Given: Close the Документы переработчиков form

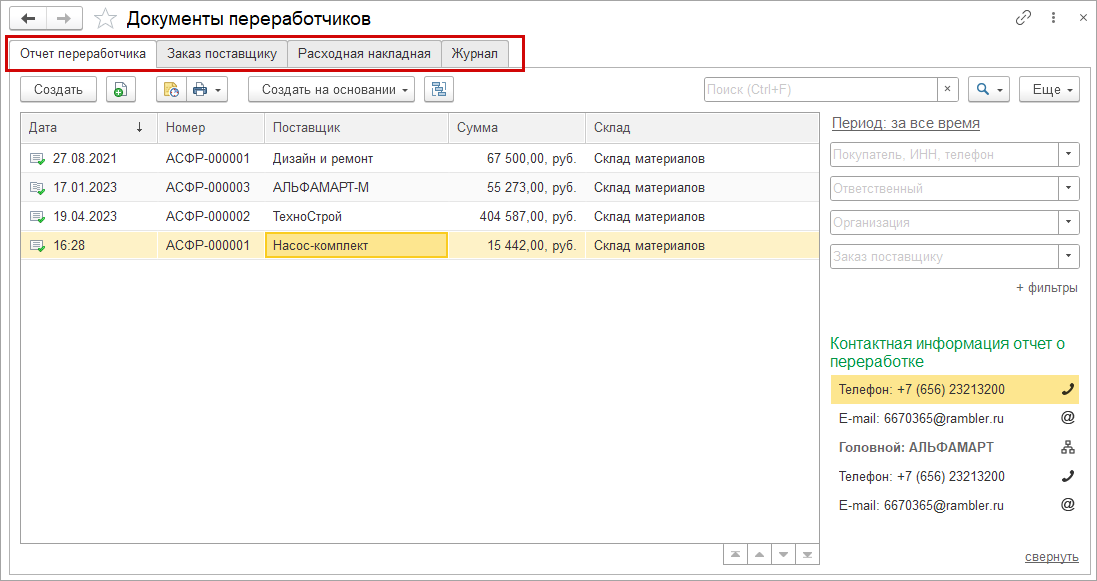Looking at the screenshot, I should click(x=1082, y=18).
